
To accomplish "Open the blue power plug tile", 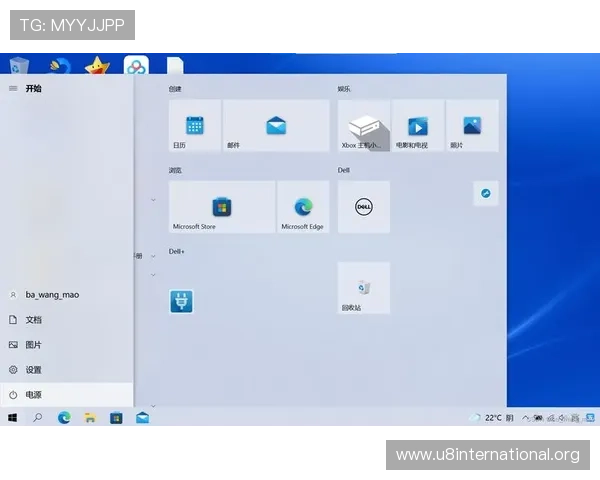I will [x=181, y=301].
